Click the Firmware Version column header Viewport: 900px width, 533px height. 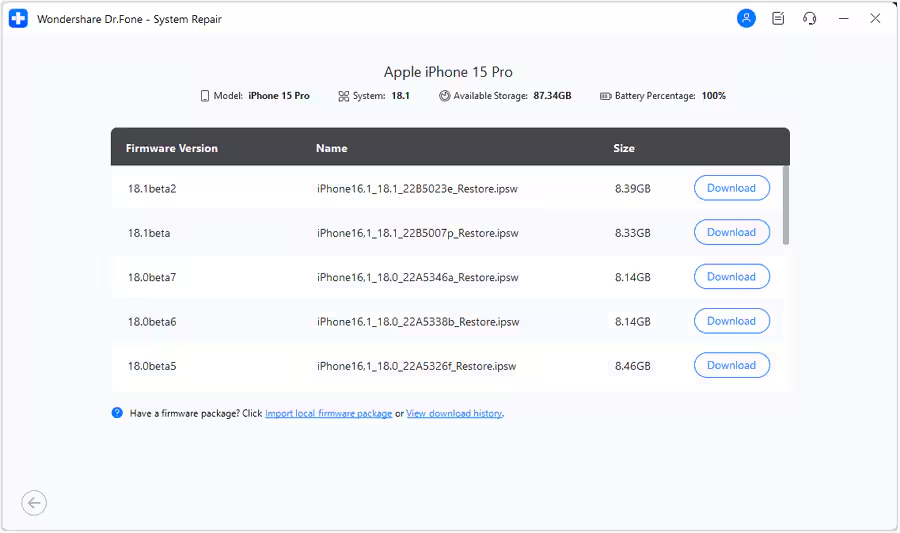coord(171,148)
